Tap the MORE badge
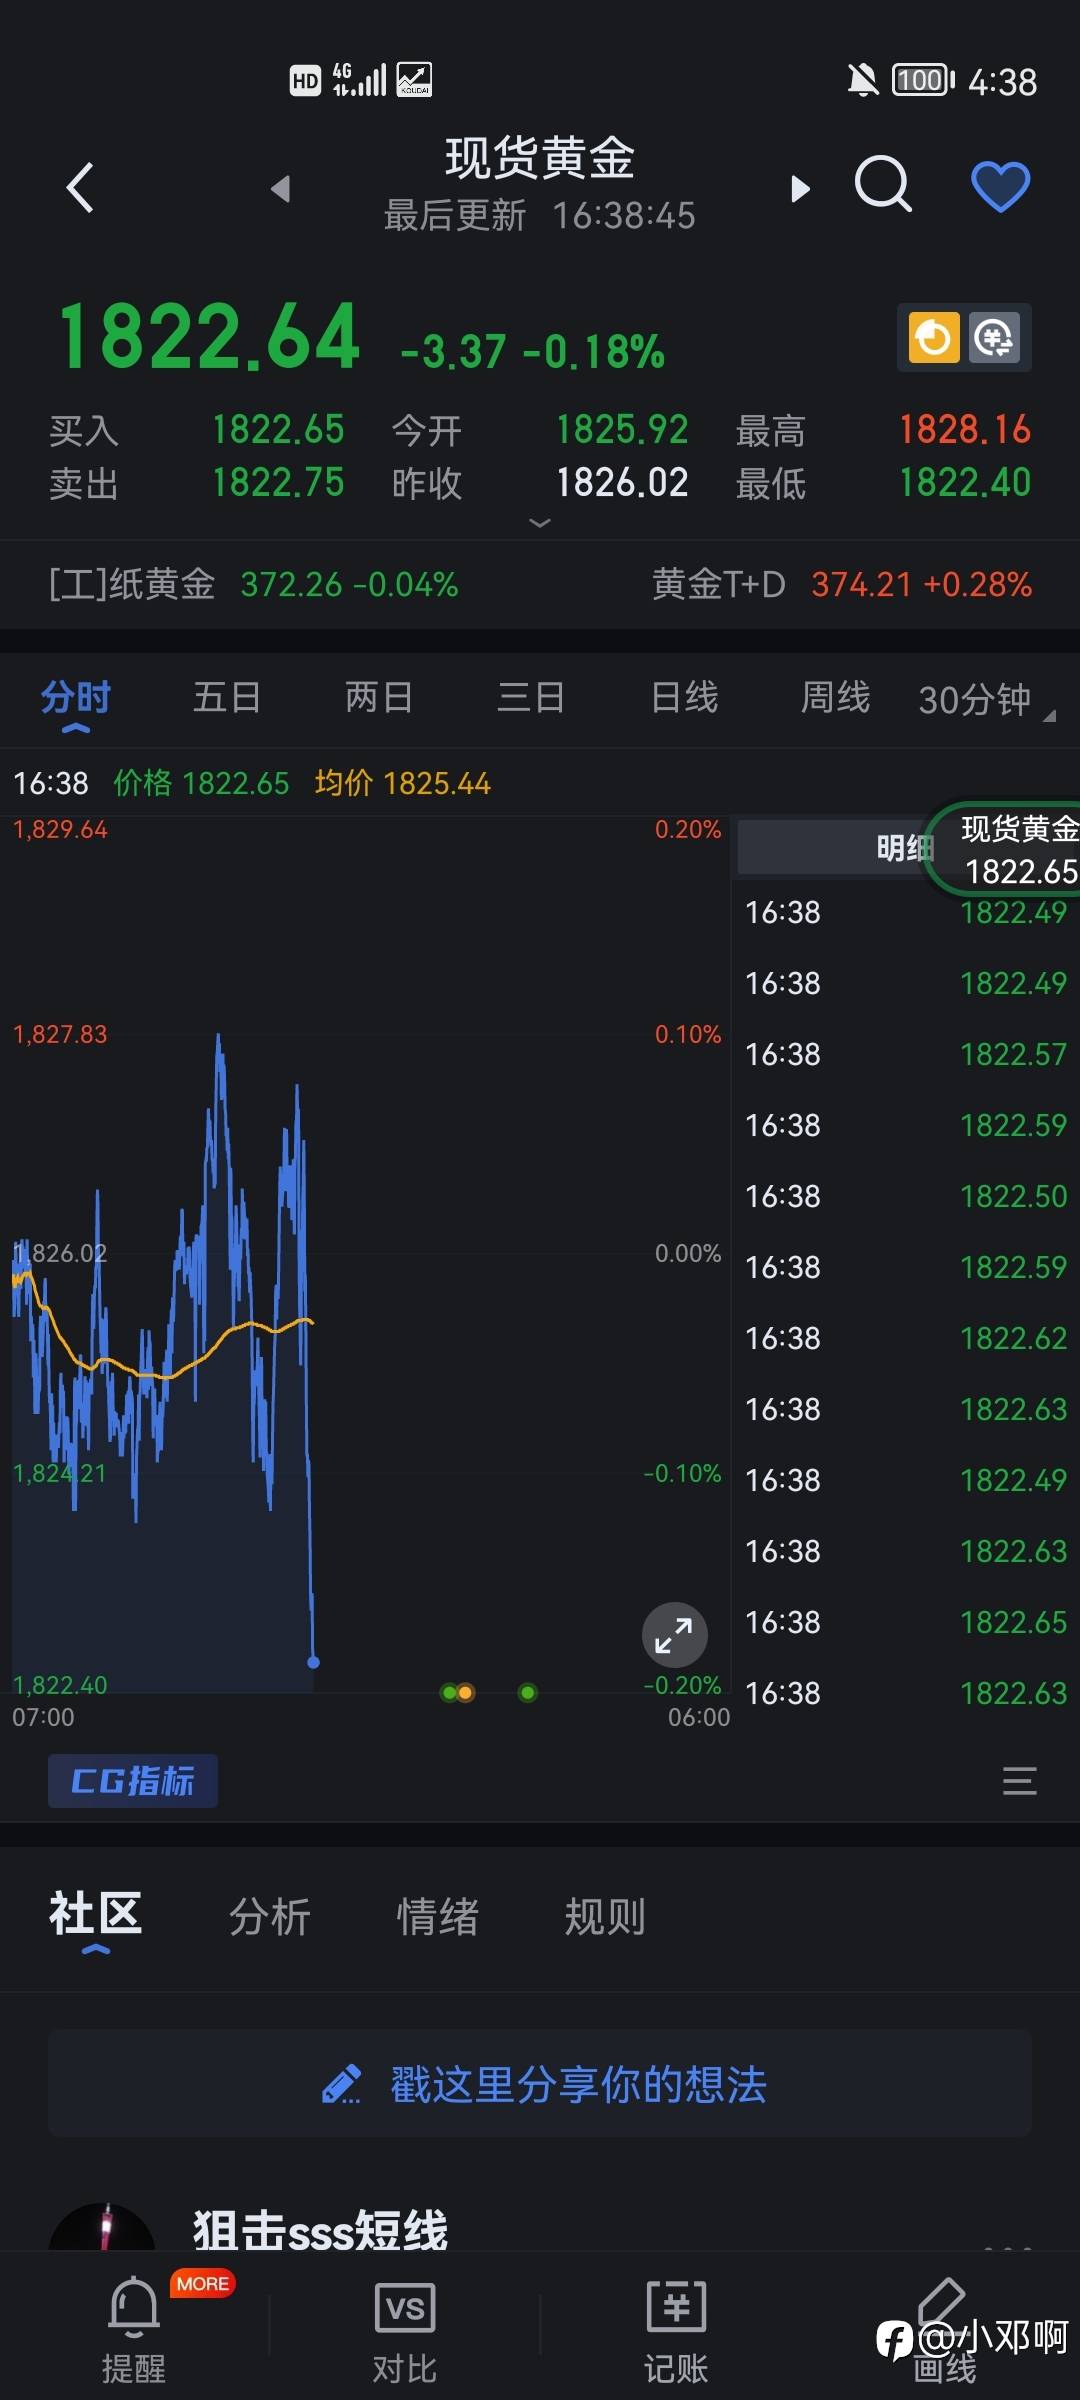The height and width of the screenshot is (2400, 1080). (203, 2283)
